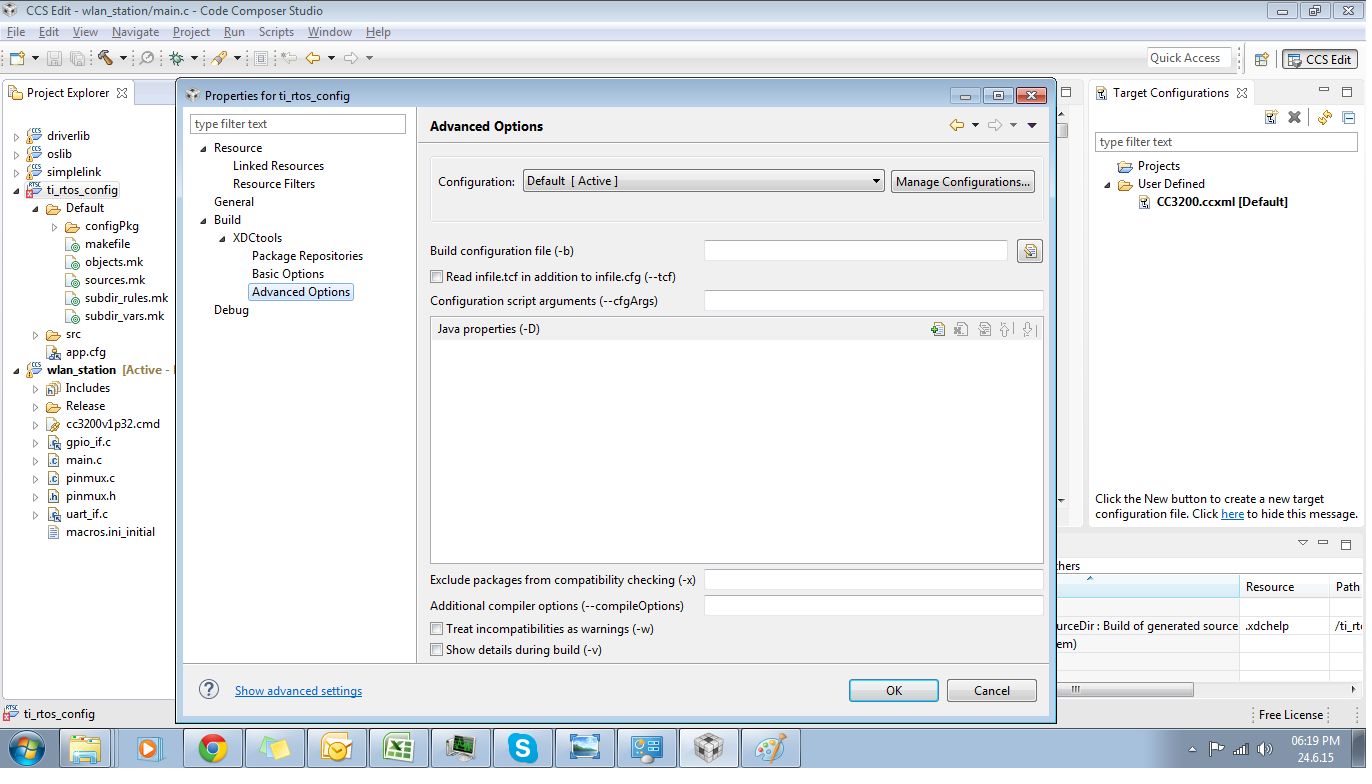Click New Target Configuration icon

tap(1271, 117)
